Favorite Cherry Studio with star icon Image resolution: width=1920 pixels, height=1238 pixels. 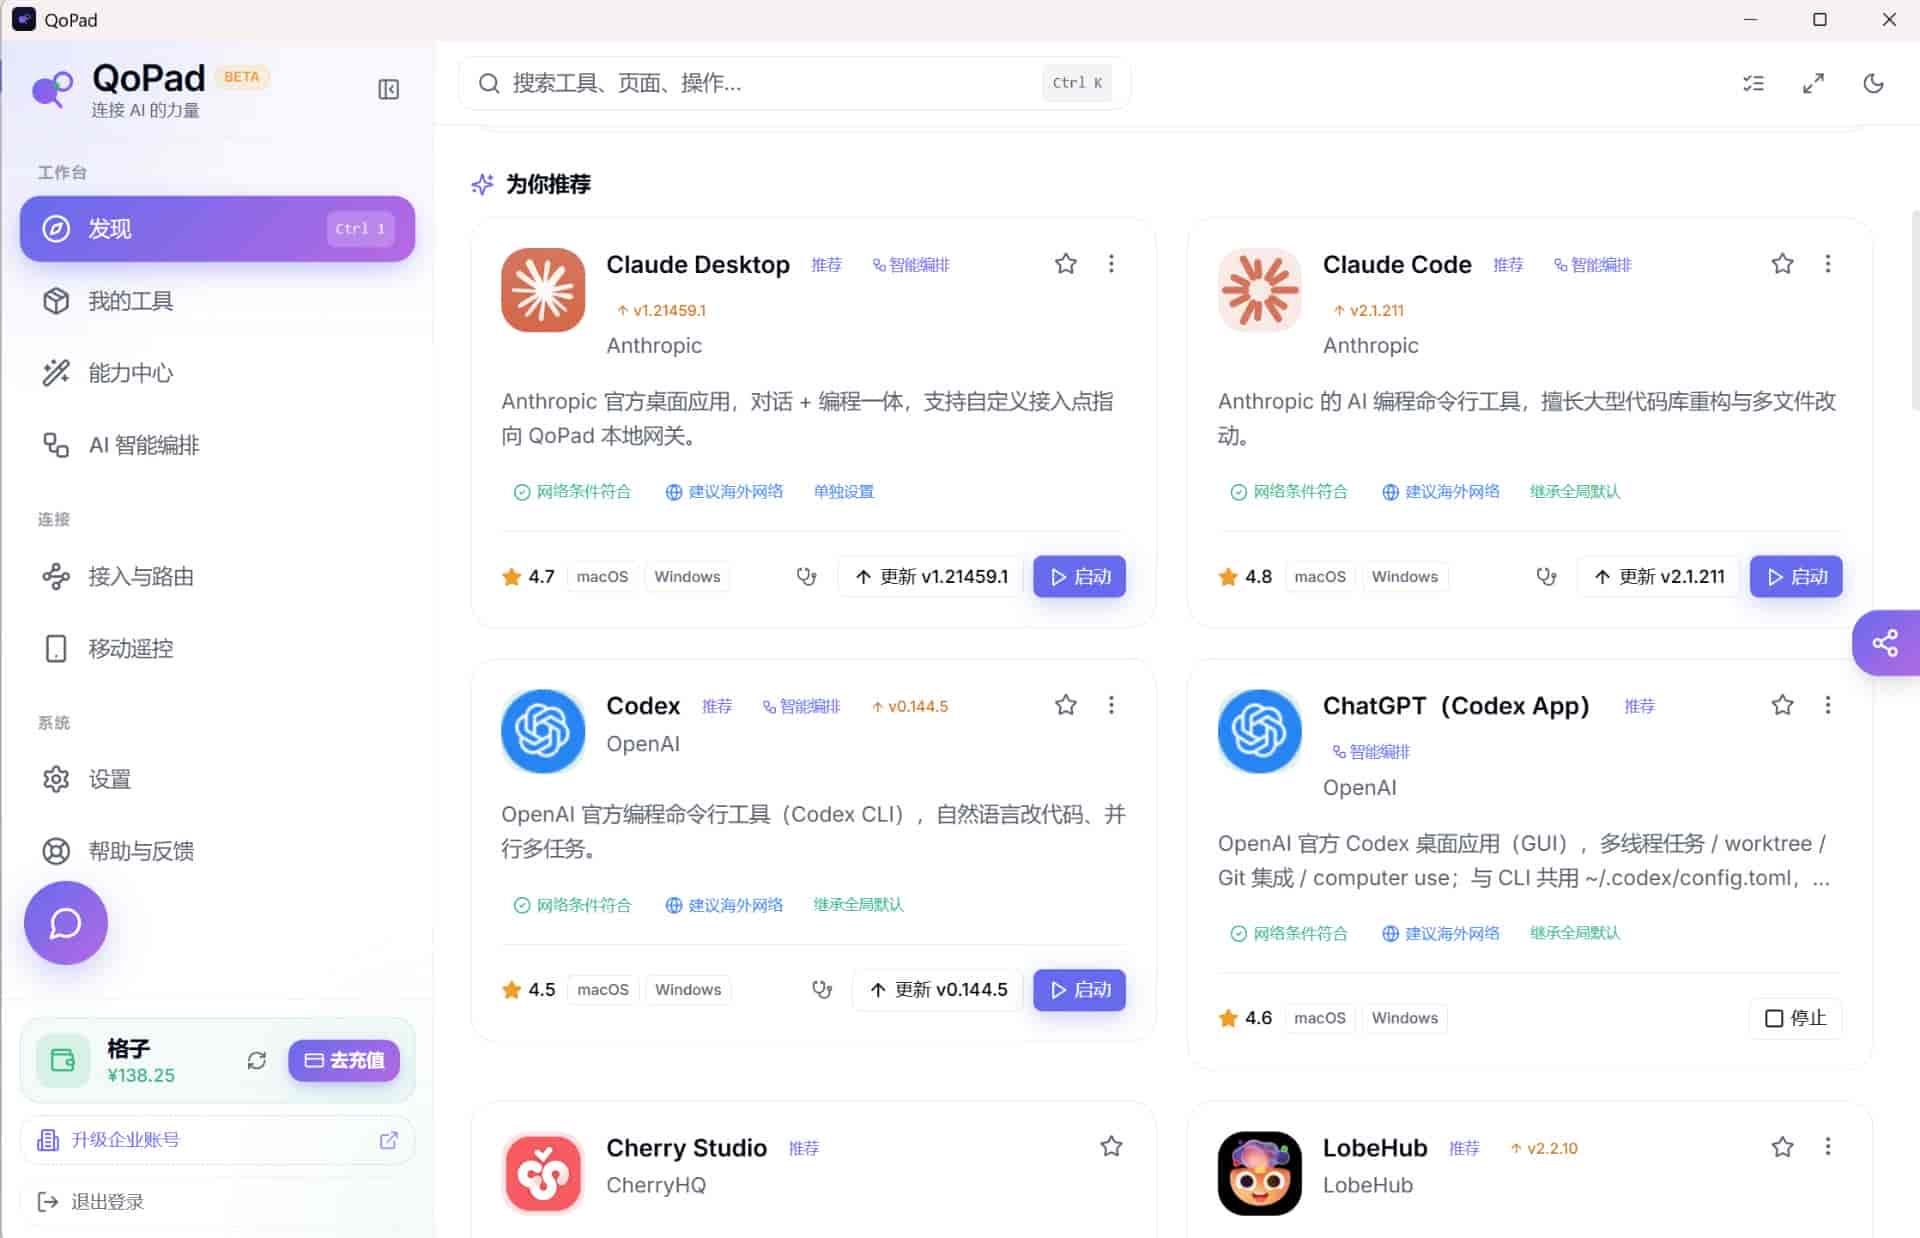1111,1146
